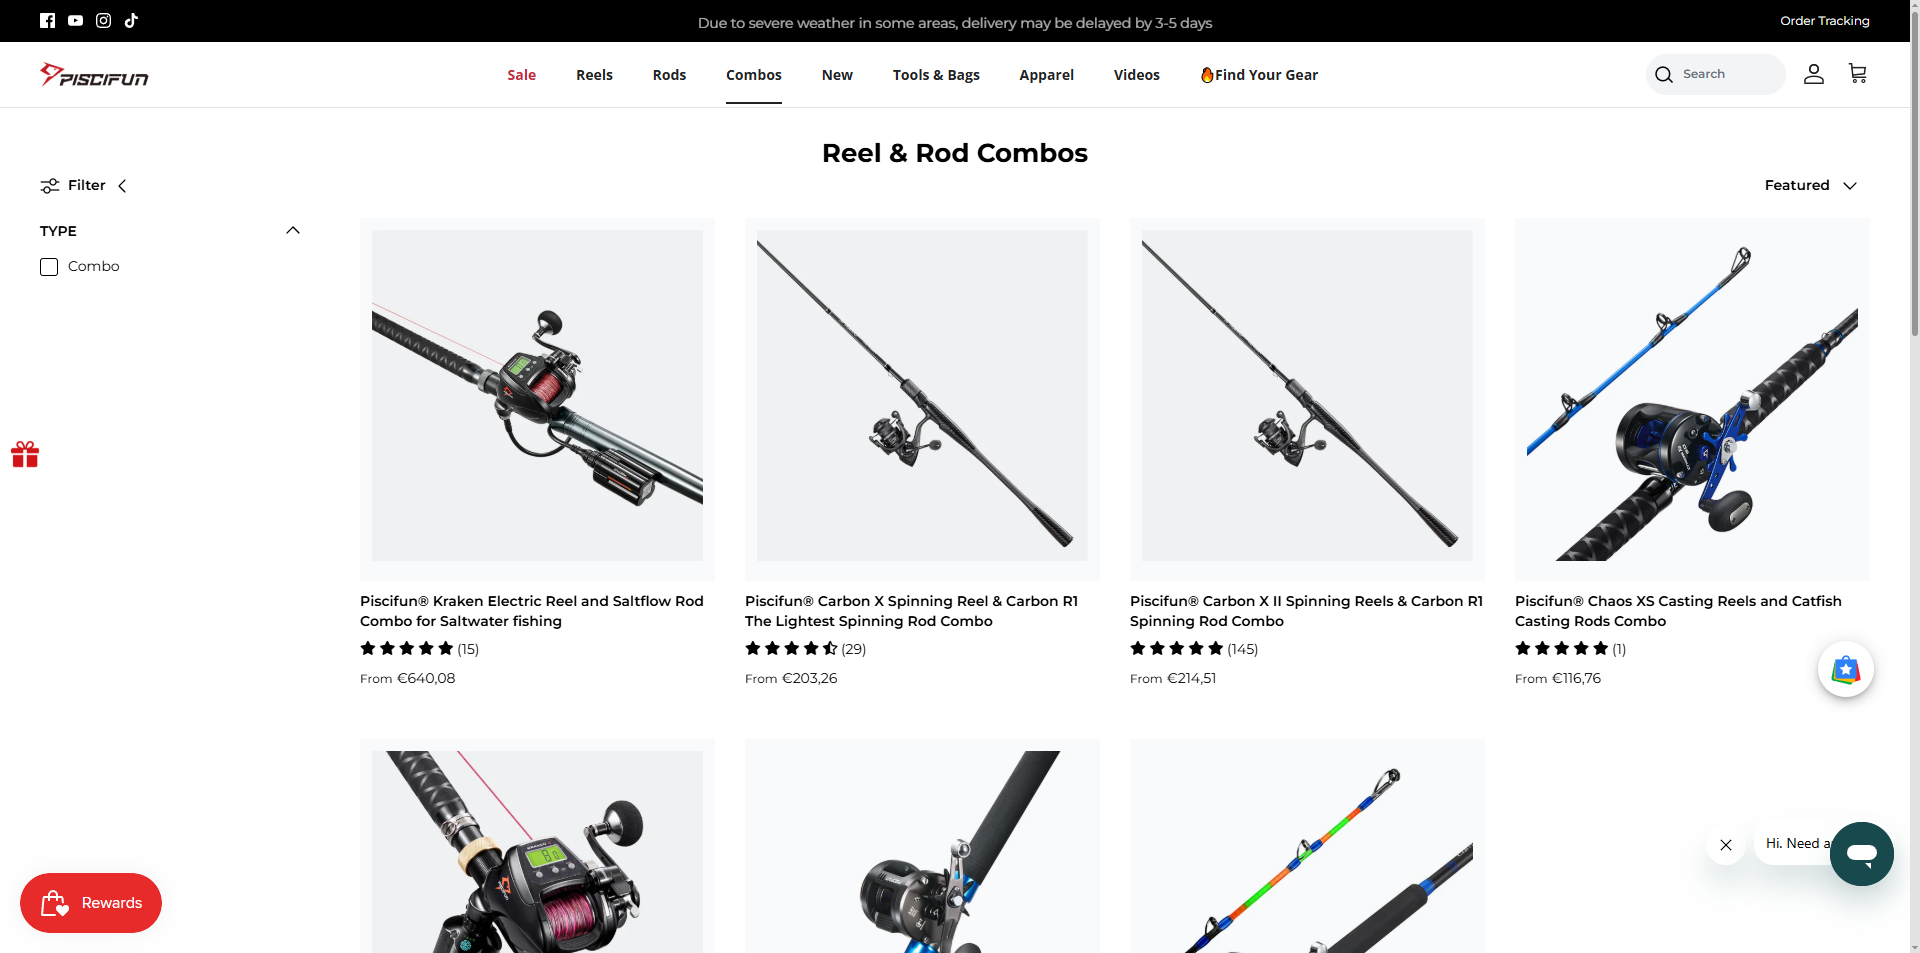Open the account user icon
This screenshot has width=1920, height=953.
[1813, 74]
